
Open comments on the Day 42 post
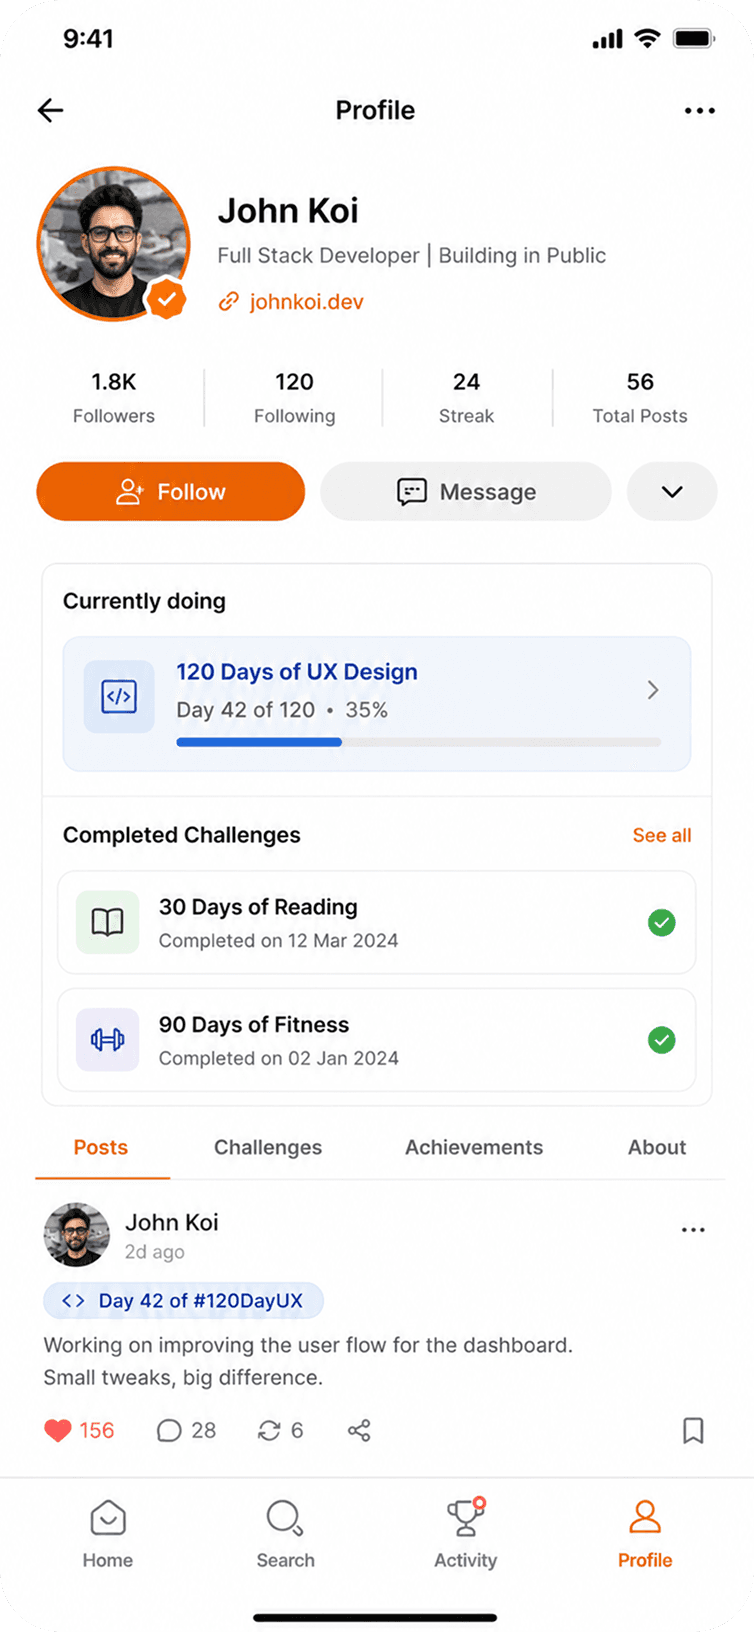(169, 1430)
